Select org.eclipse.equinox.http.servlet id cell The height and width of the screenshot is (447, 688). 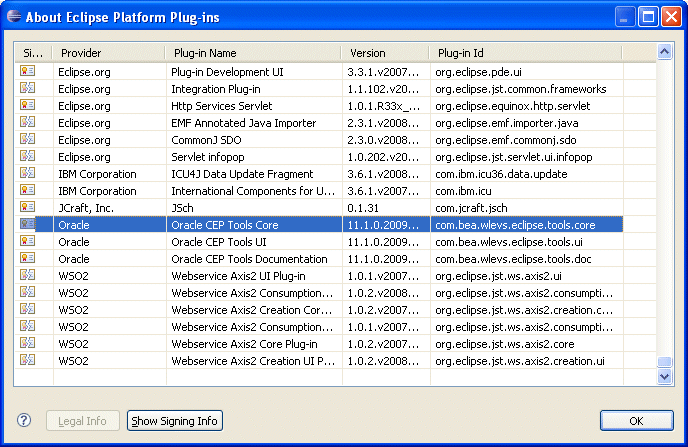527,106
